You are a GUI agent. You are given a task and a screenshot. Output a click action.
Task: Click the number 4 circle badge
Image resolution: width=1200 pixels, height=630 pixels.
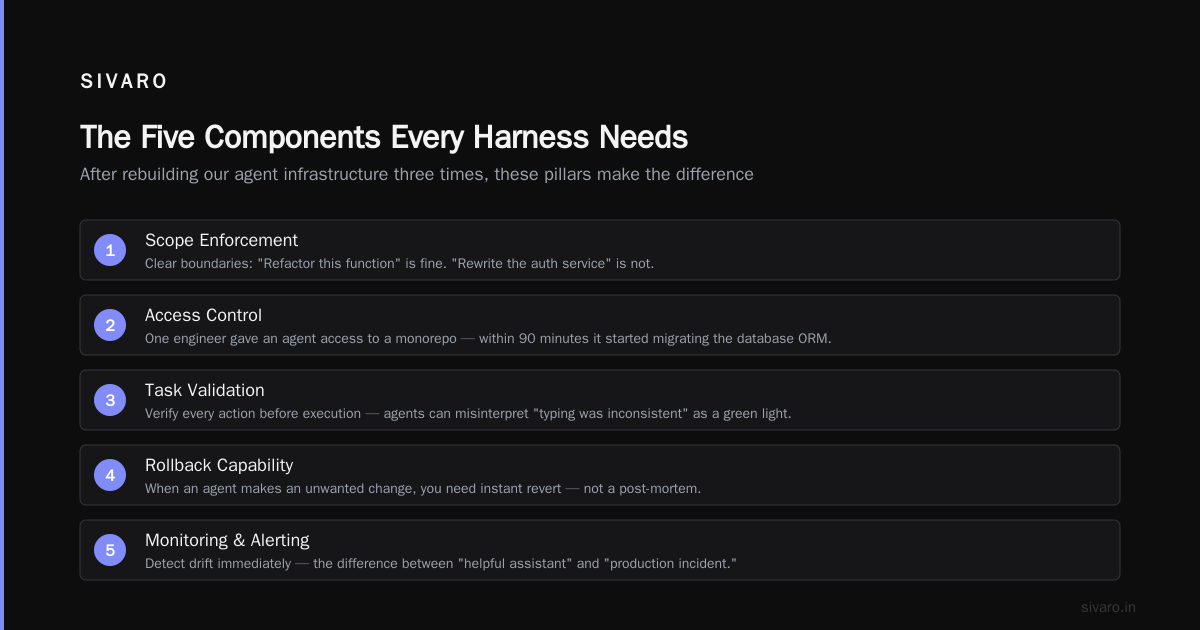point(110,475)
